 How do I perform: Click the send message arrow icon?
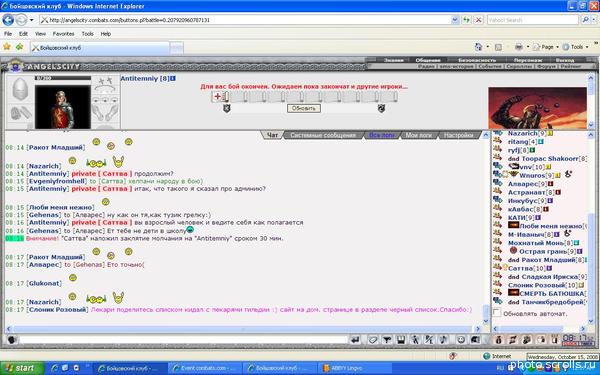coord(355,340)
